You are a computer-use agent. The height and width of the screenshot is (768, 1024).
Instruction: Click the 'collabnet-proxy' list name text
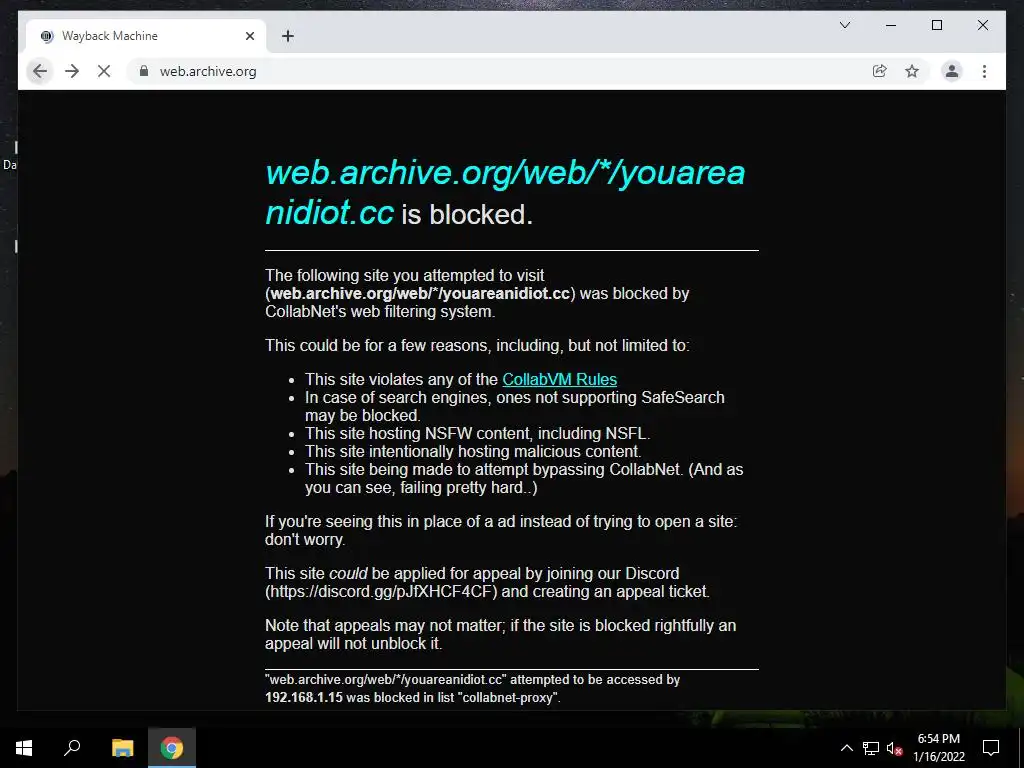coord(507,697)
